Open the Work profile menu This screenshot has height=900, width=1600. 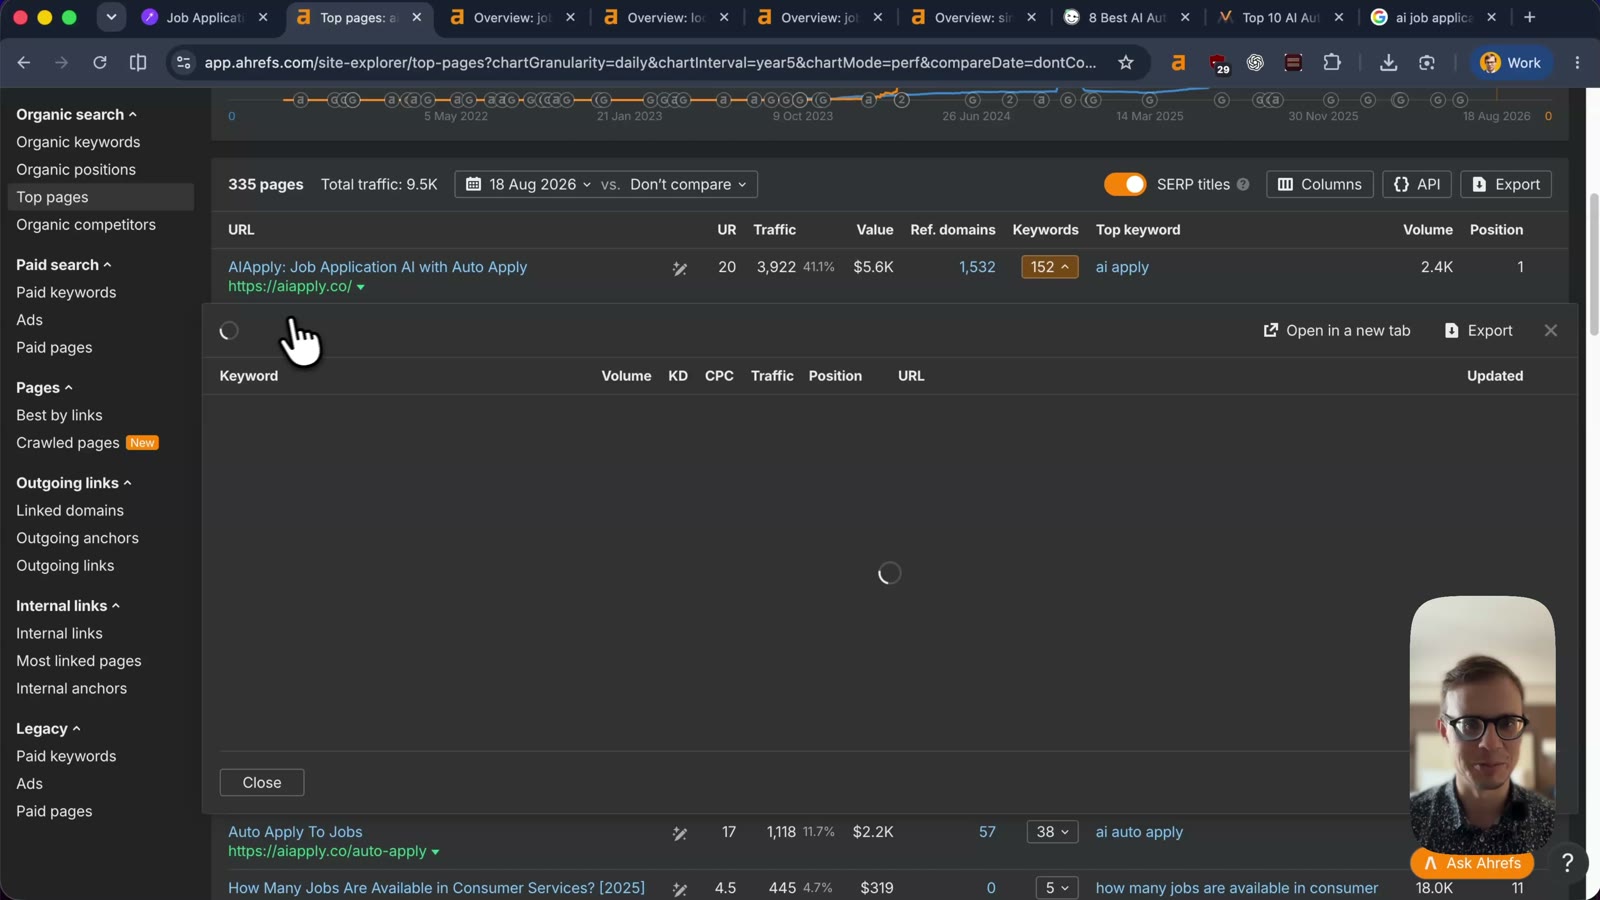pyautogui.click(x=1511, y=63)
